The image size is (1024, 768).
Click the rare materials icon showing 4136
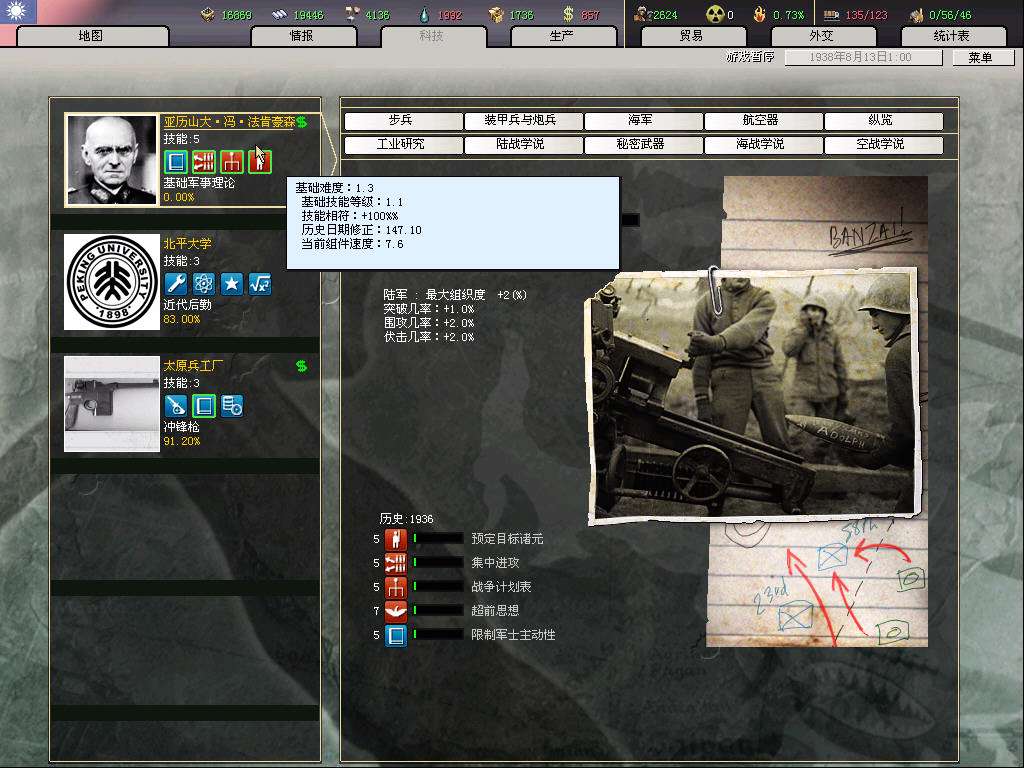point(352,14)
